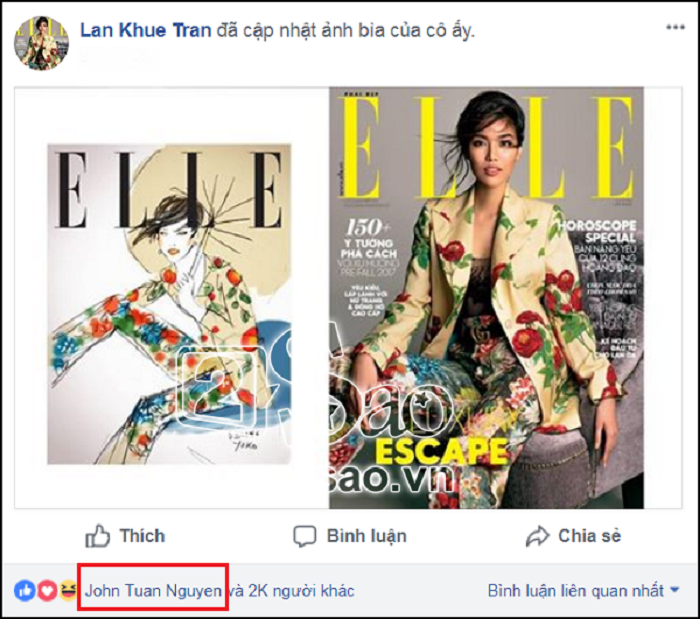Like the post with Thích button
This screenshot has height=619, width=700.
[125, 536]
